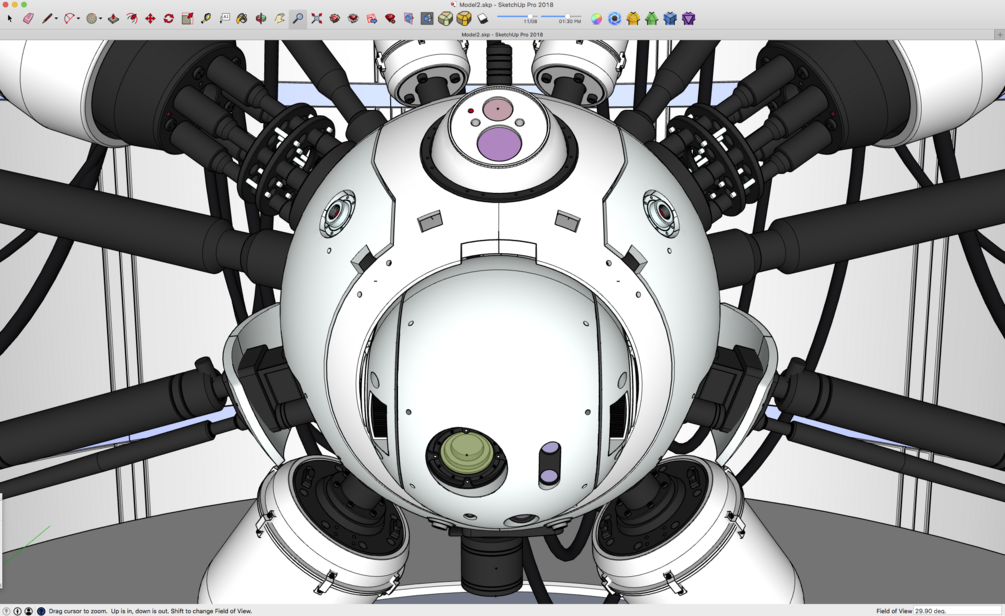Open the Colors wheel panel
Image resolution: width=1005 pixels, height=616 pixels.
tap(596, 19)
